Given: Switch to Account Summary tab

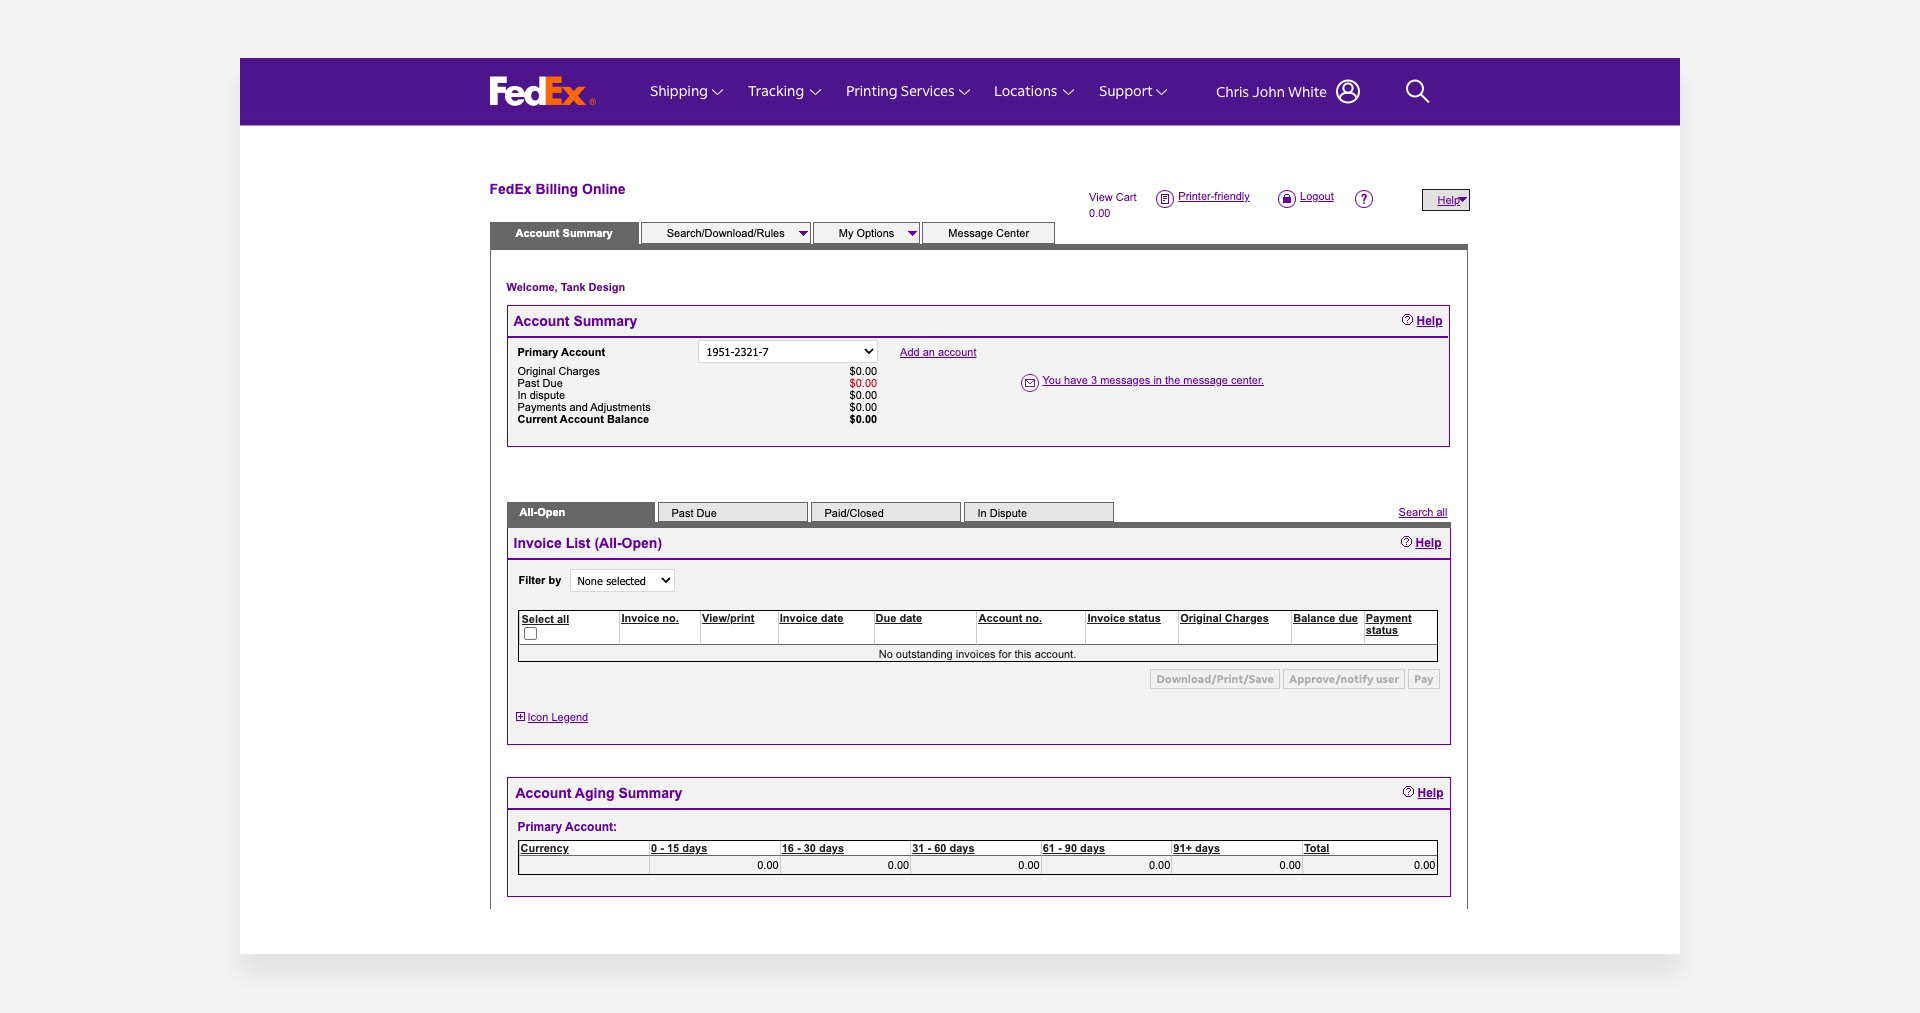Looking at the screenshot, I should pyautogui.click(x=564, y=233).
